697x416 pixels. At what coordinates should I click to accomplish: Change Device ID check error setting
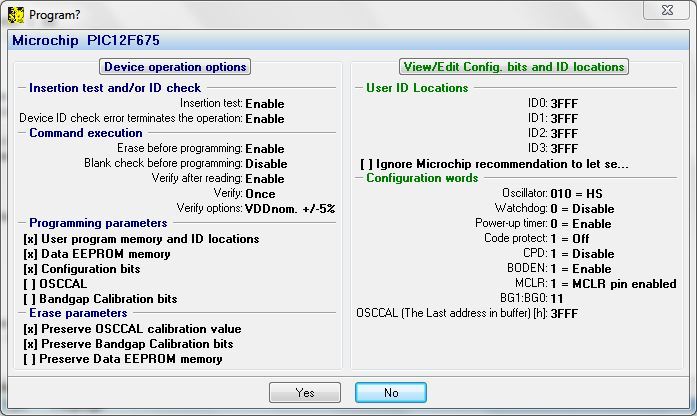tap(265, 119)
